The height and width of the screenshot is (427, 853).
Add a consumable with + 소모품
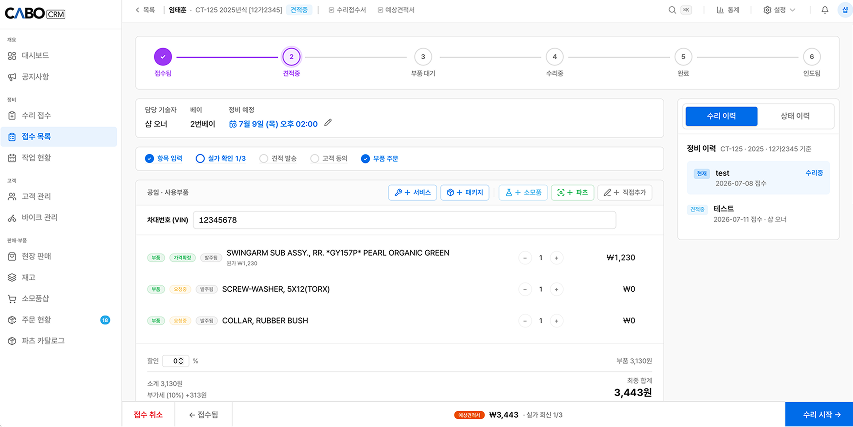[x=523, y=193]
